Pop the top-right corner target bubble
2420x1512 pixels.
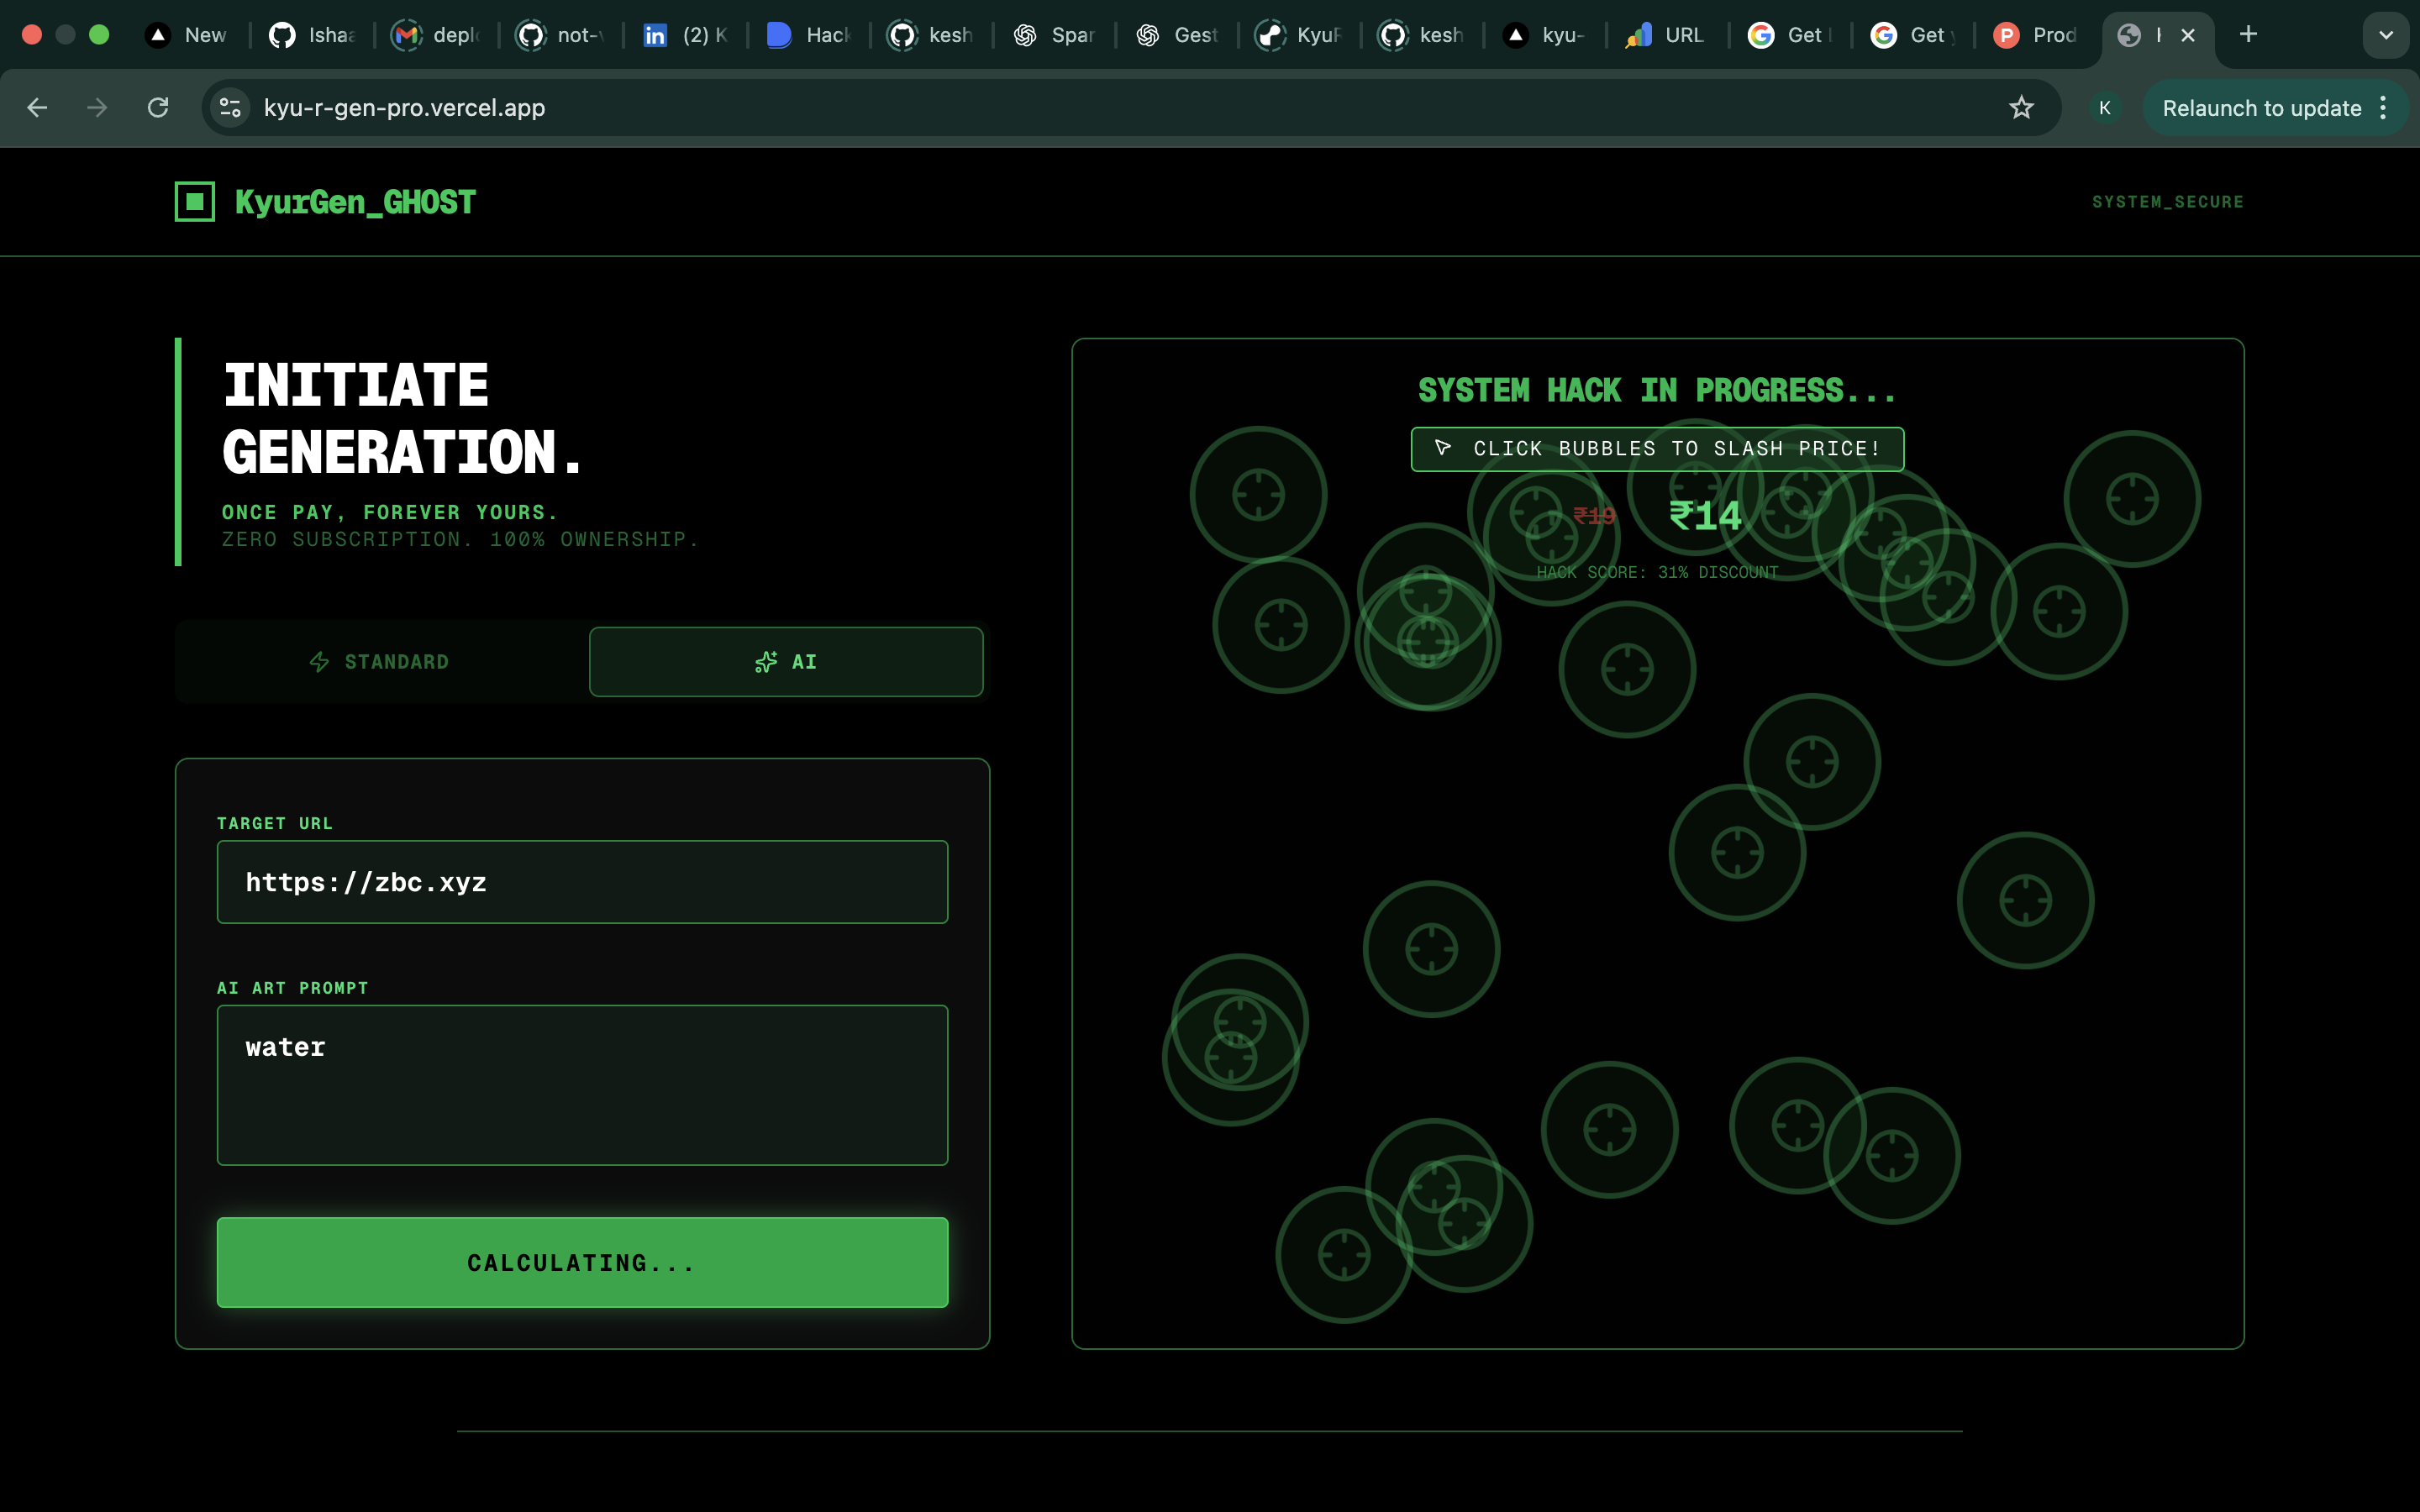click(2132, 499)
